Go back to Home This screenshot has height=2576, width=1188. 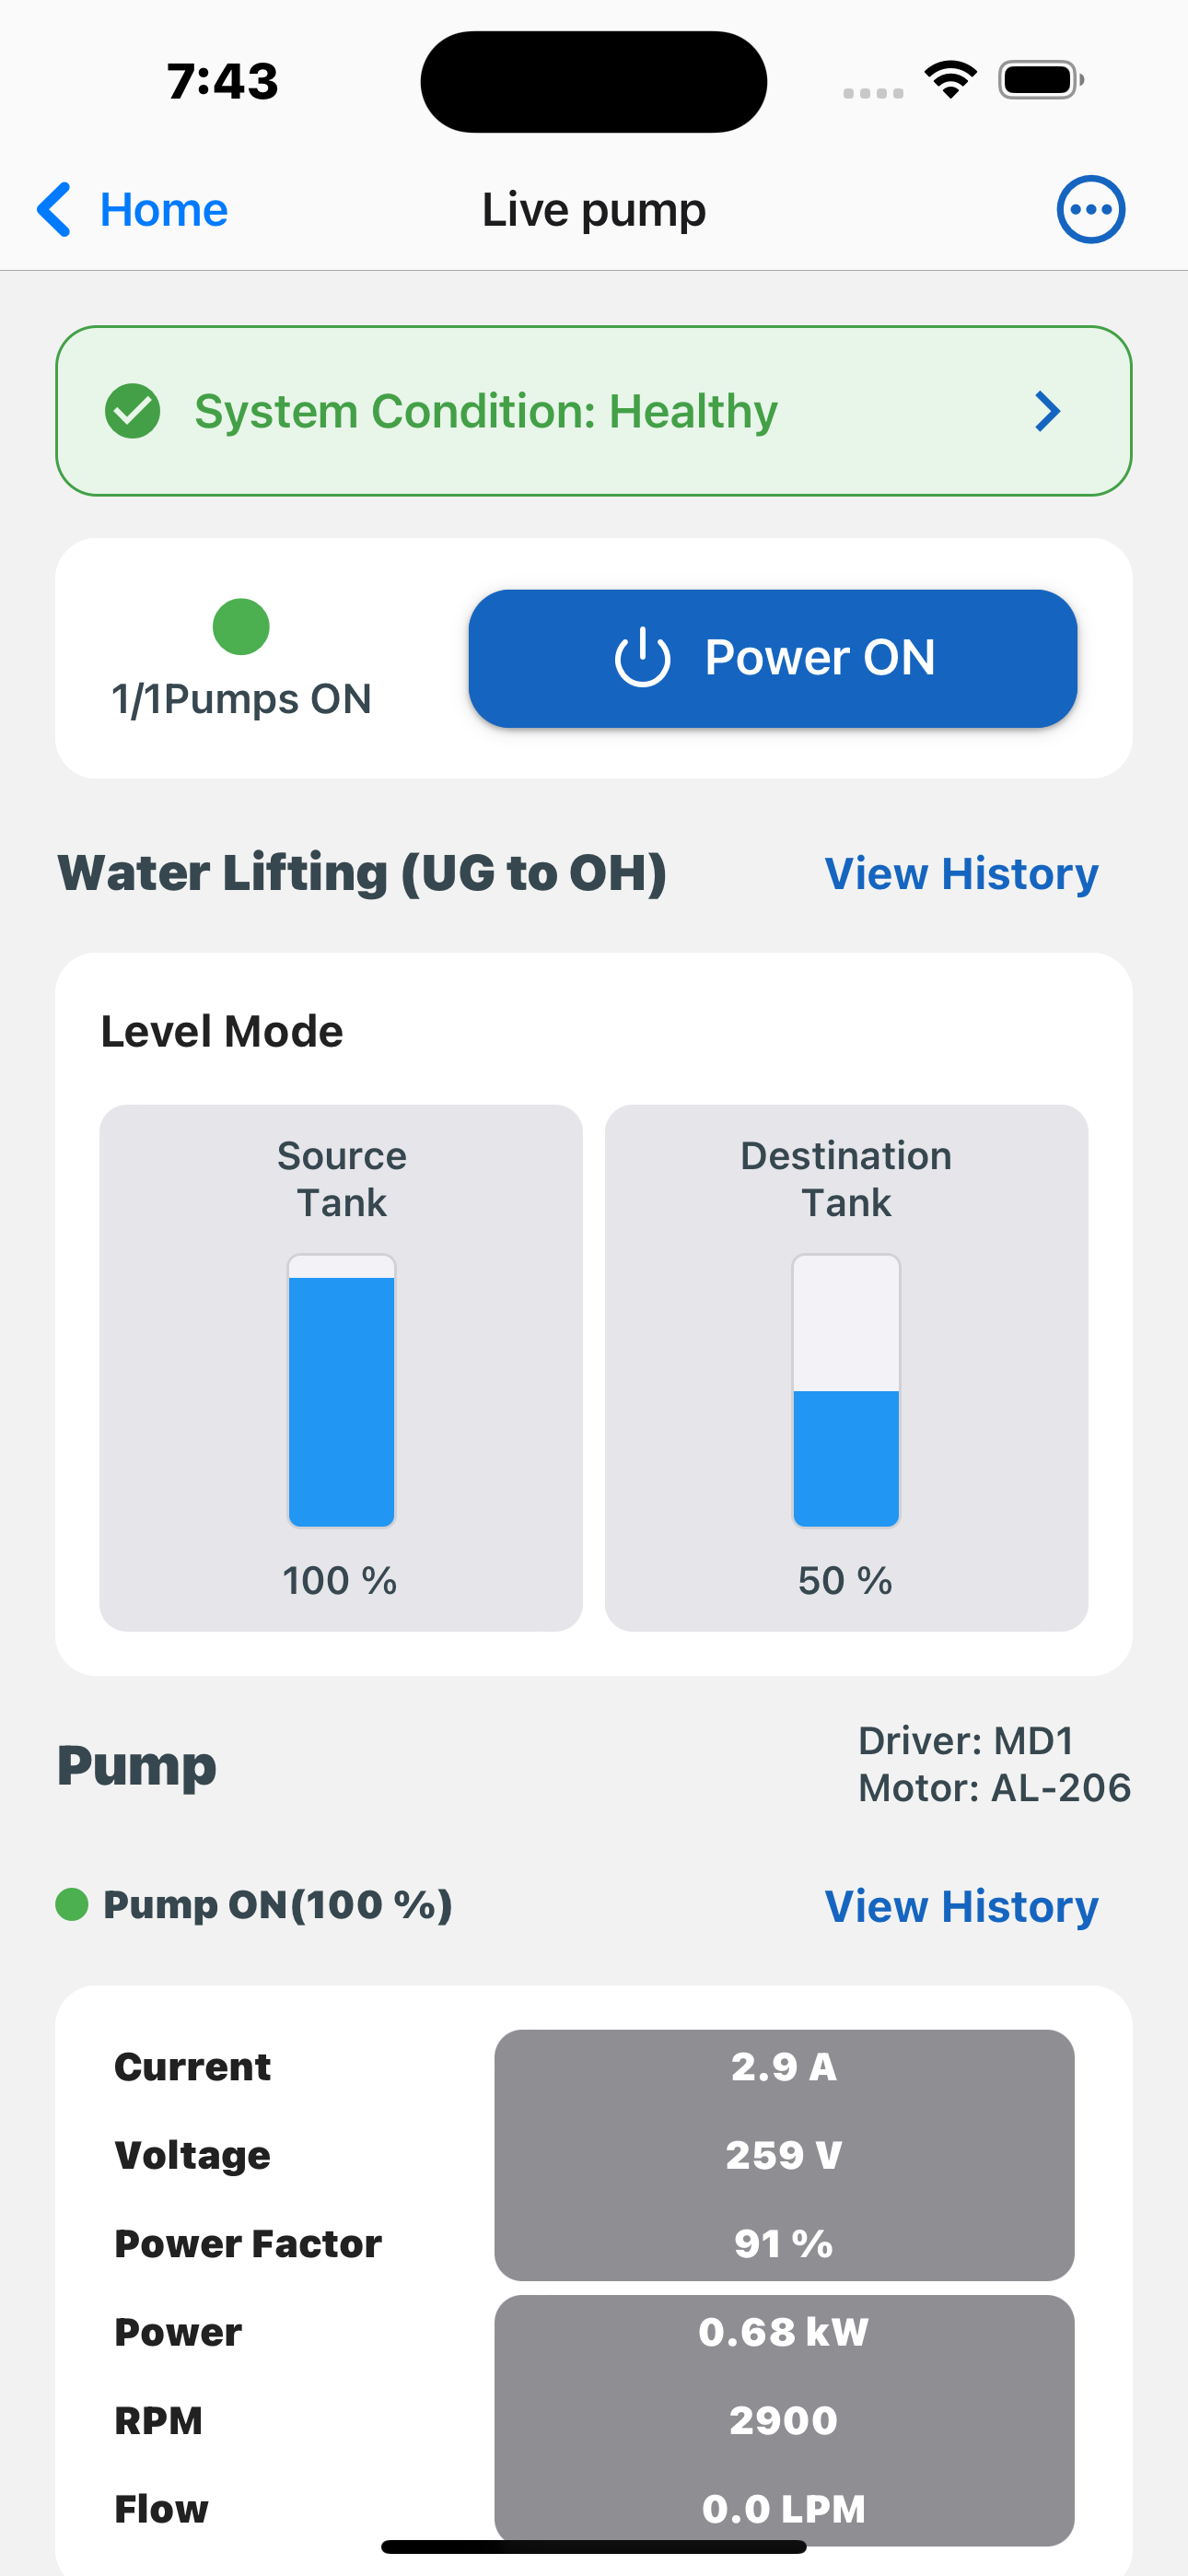click(x=132, y=210)
